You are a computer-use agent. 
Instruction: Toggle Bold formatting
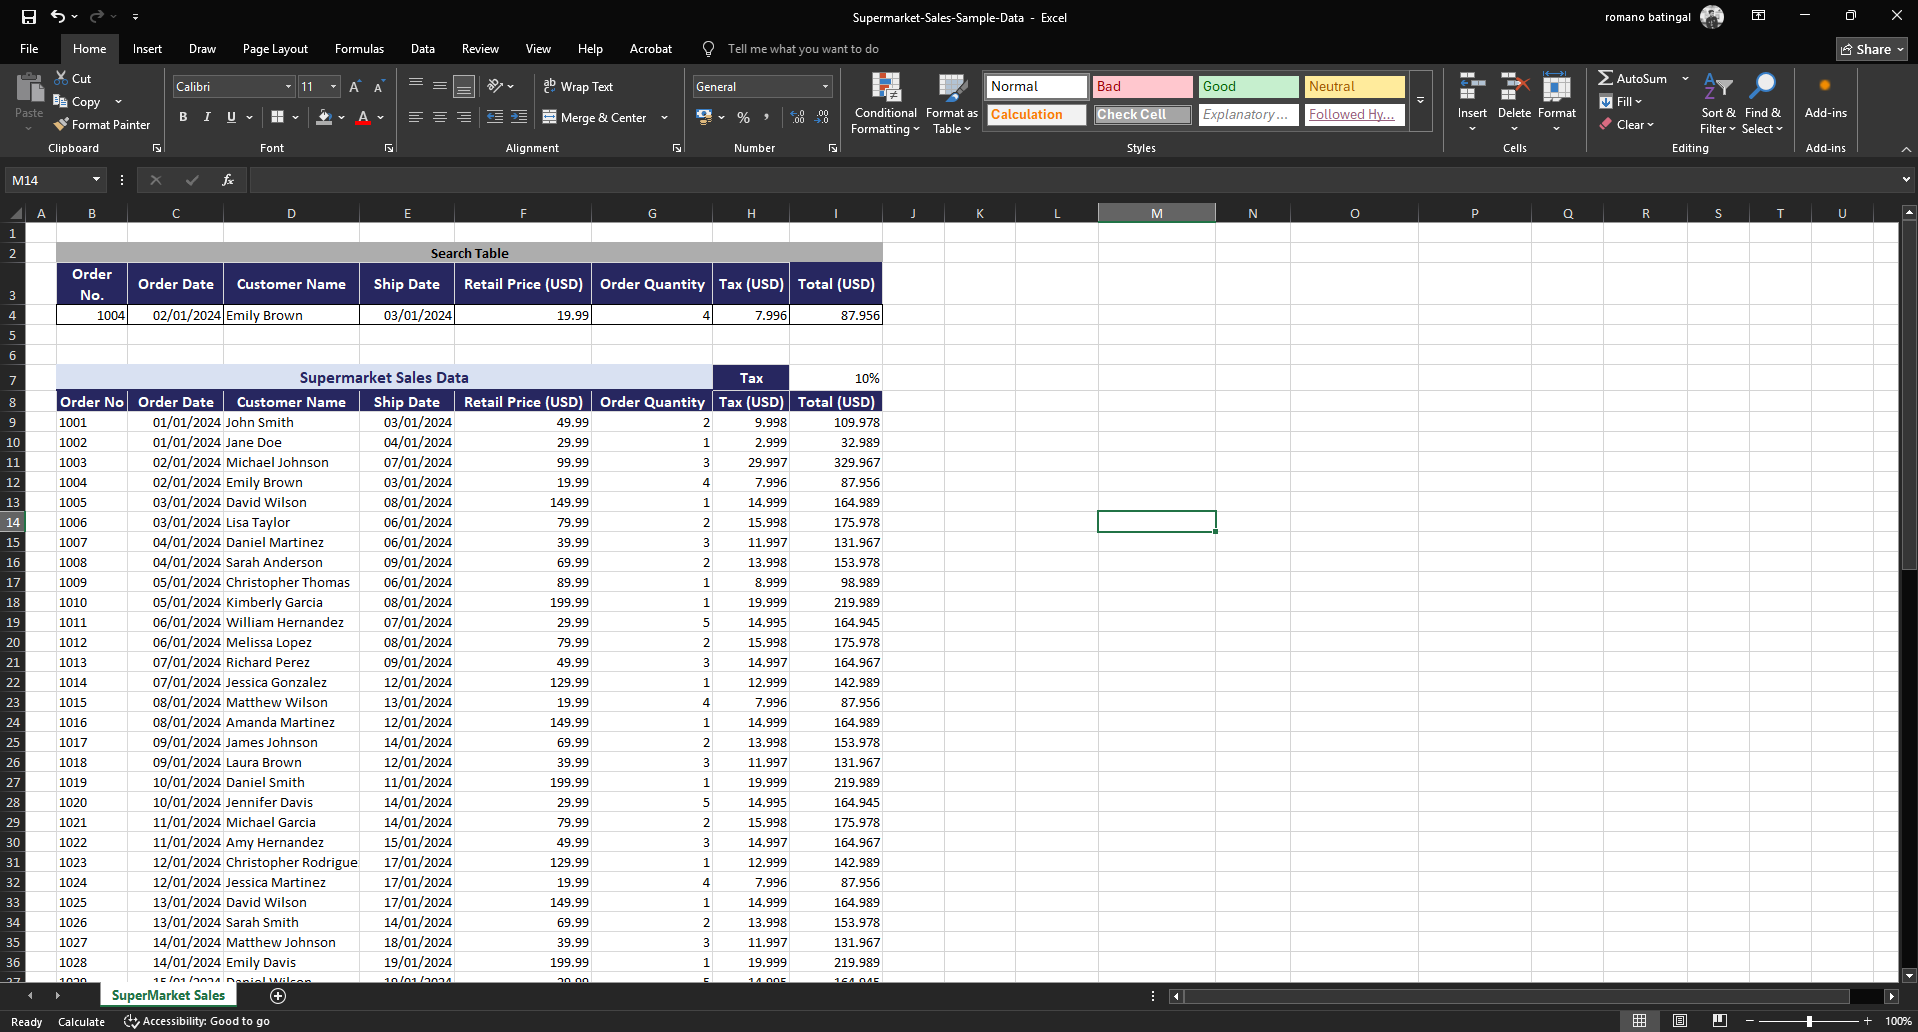[x=183, y=117]
